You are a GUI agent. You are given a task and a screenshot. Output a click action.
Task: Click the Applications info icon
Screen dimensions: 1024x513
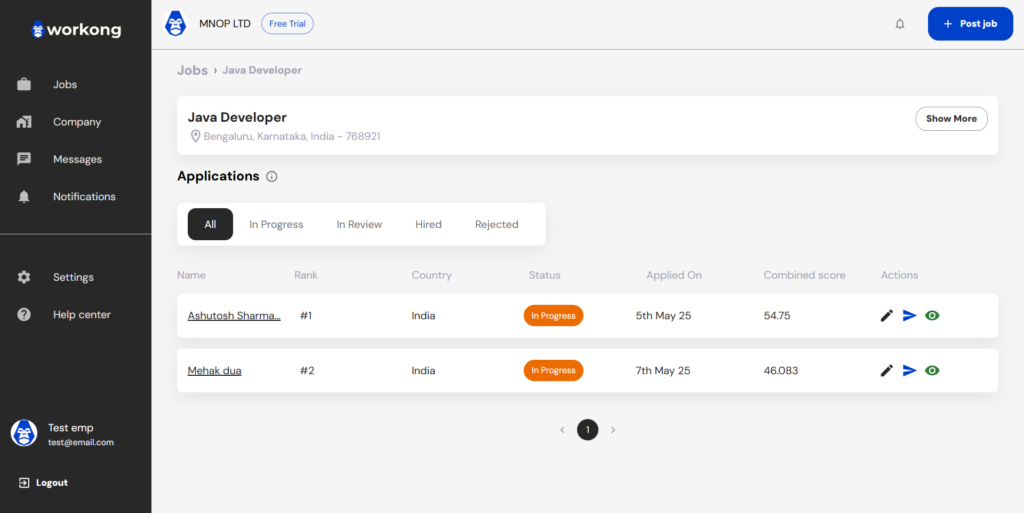point(272,176)
